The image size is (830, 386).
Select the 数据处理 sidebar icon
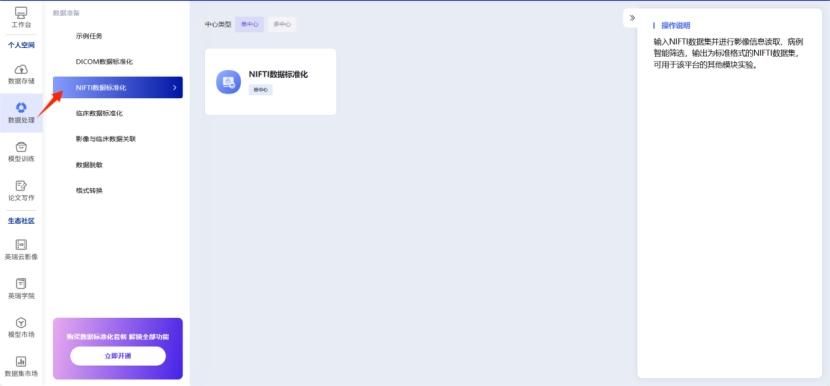click(x=21, y=108)
